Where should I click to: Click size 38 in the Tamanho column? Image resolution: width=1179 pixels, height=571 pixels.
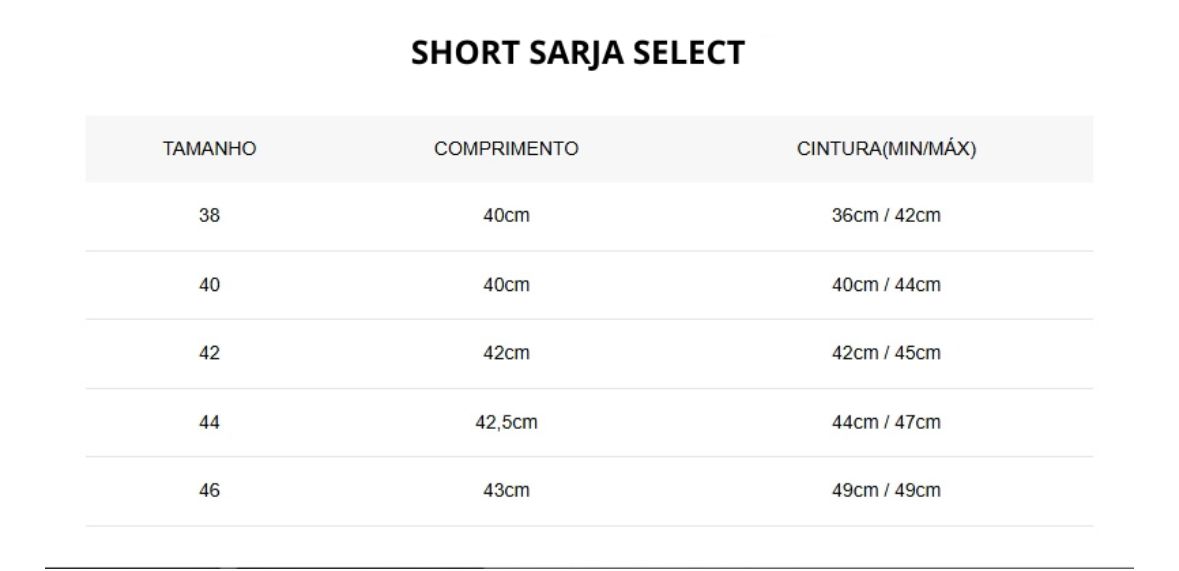(209, 216)
